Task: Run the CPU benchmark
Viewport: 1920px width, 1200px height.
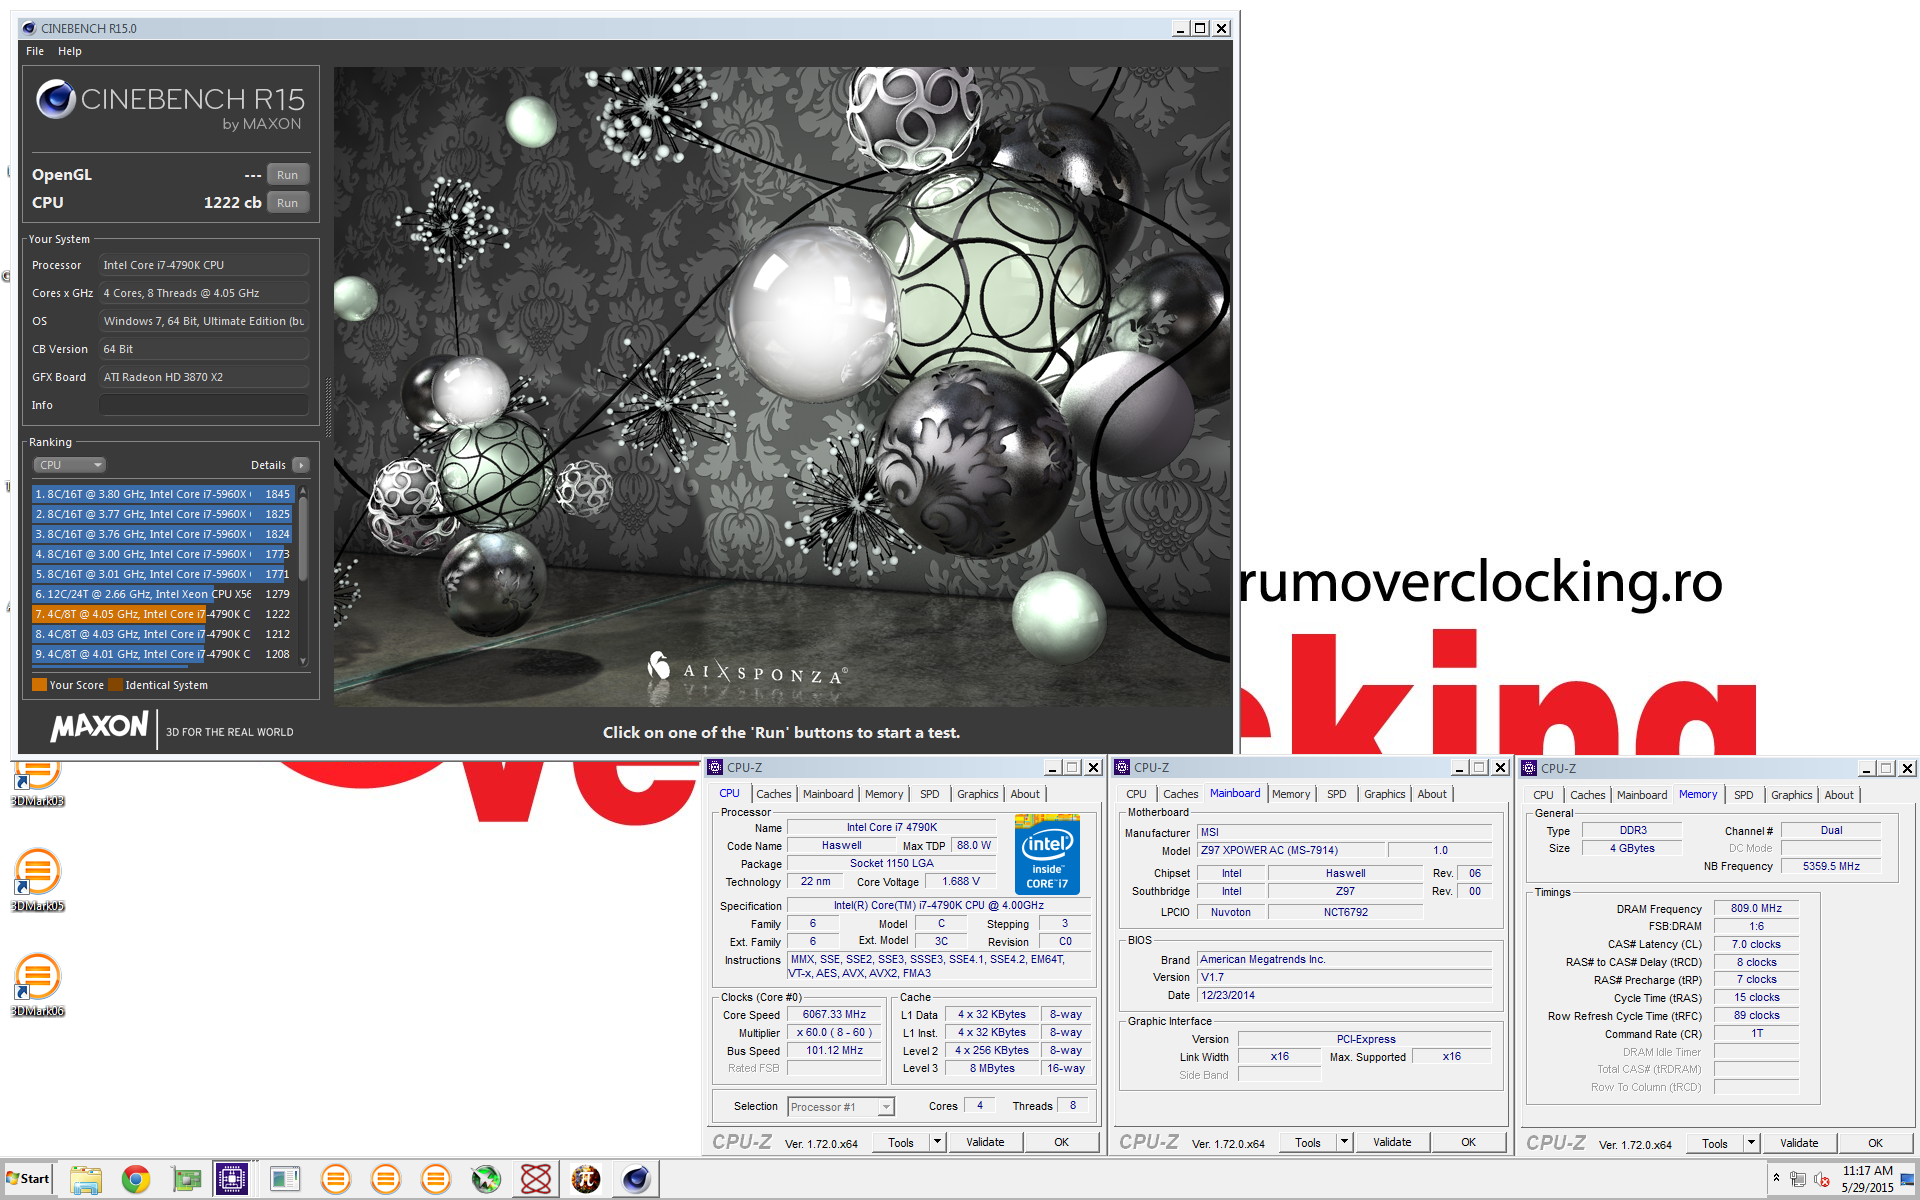Action: click(x=288, y=203)
